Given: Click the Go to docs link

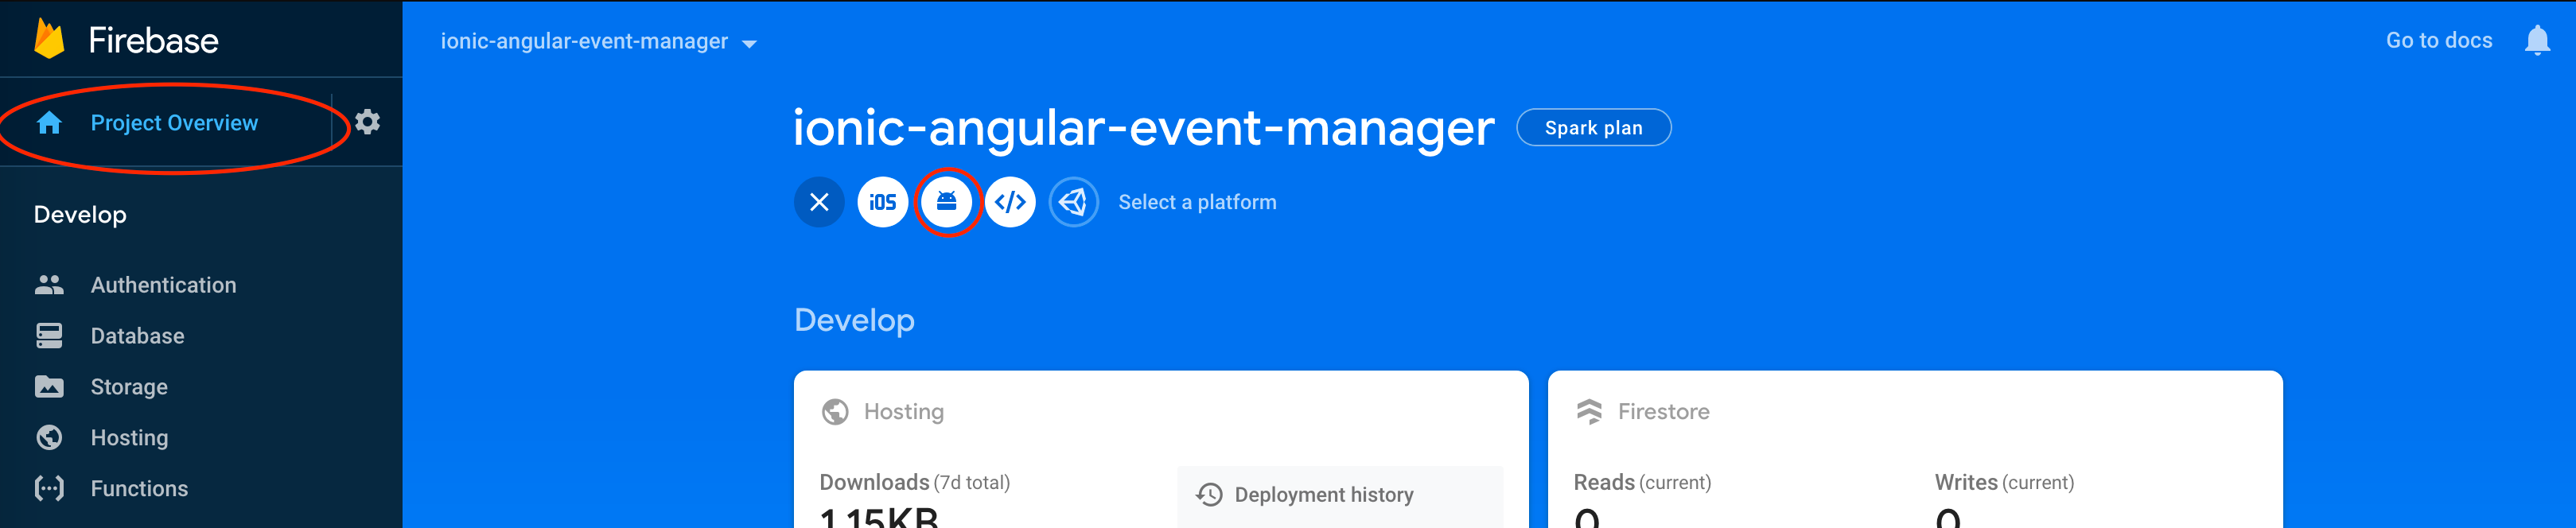Looking at the screenshot, I should click(2438, 40).
